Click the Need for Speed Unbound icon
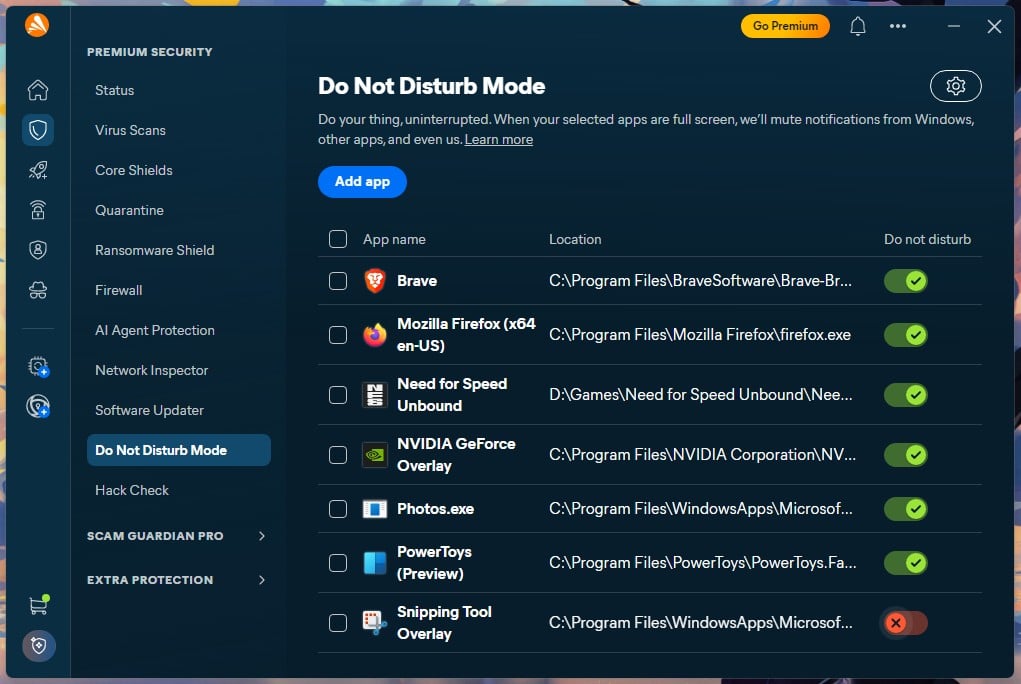 click(x=374, y=395)
